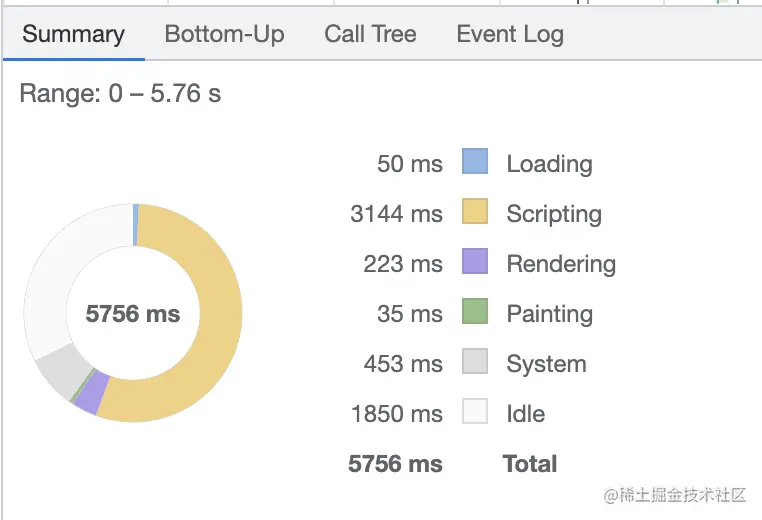Click the Scripting legend label
The width and height of the screenshot is (762, 520).
[554, 214]
